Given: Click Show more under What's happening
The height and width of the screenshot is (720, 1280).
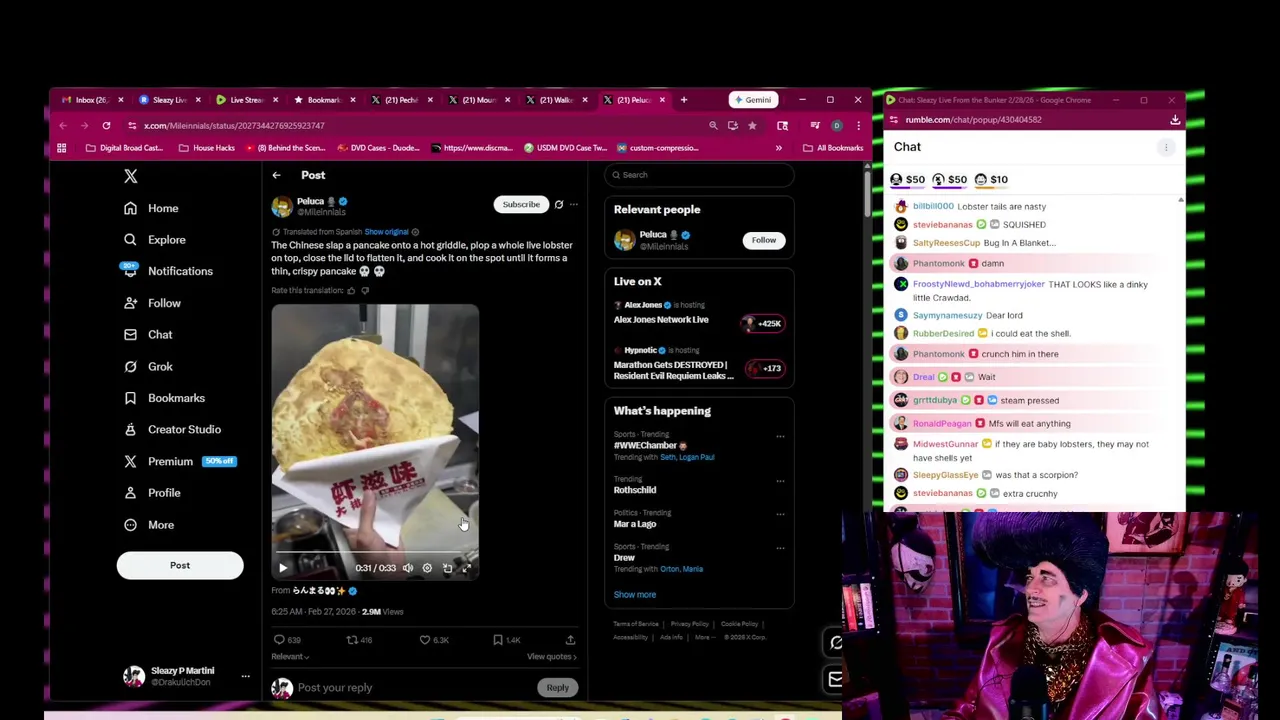Looking at the screenshot, I should 635,595.
